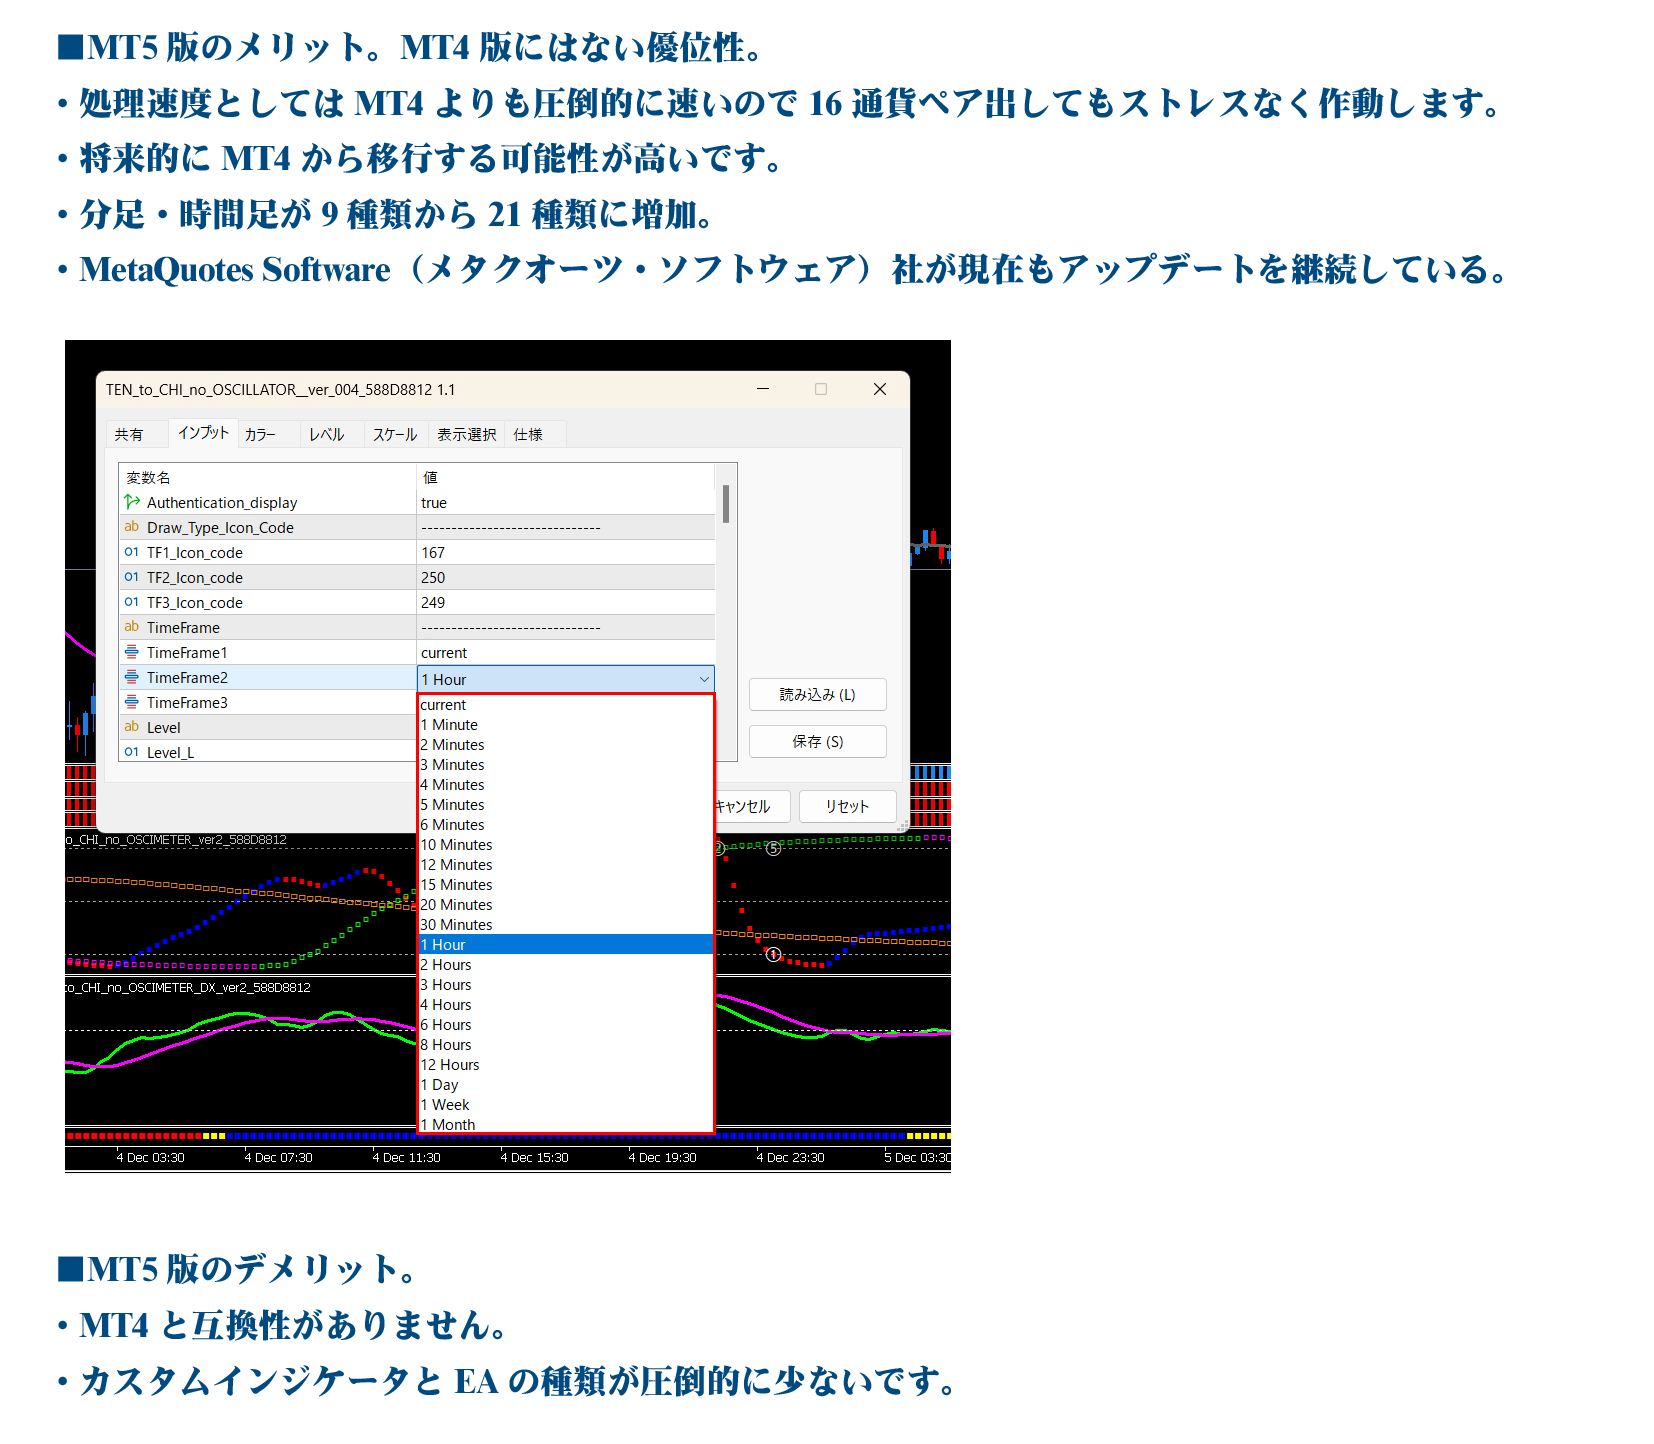Click TF3_Icon_code value 249
This screenshot has height=1444, width=1654.
point(433,603)
